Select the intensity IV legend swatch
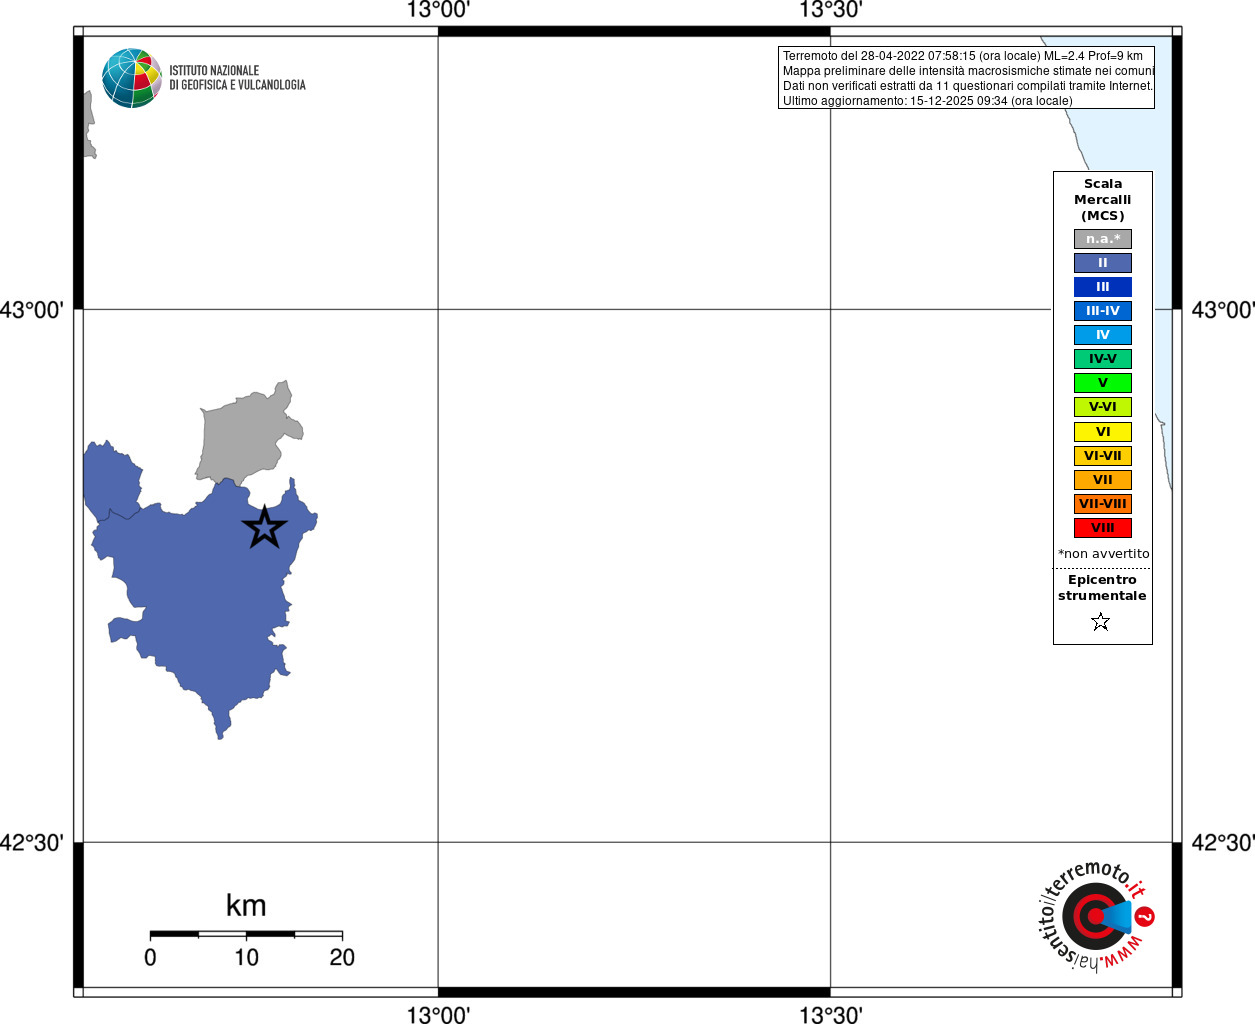The image size is (1255, 1024). click(x=1103, y=335)
